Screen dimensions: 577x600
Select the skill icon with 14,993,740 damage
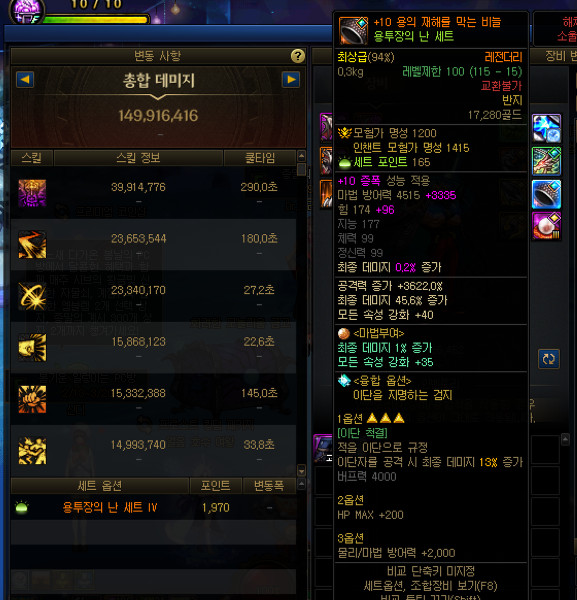pos(33,451)
